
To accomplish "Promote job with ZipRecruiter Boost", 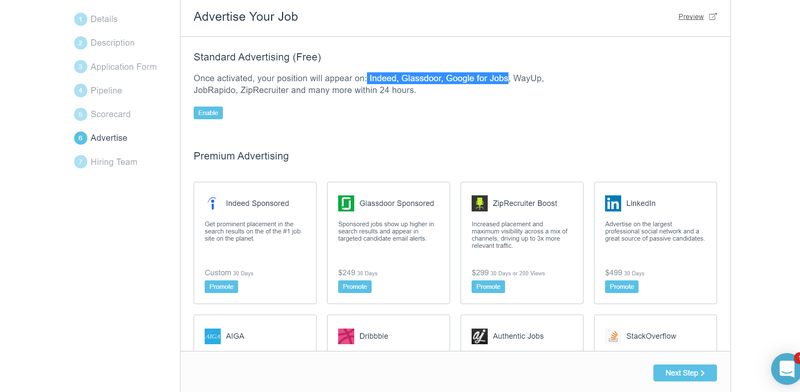I will pos(488,287).
